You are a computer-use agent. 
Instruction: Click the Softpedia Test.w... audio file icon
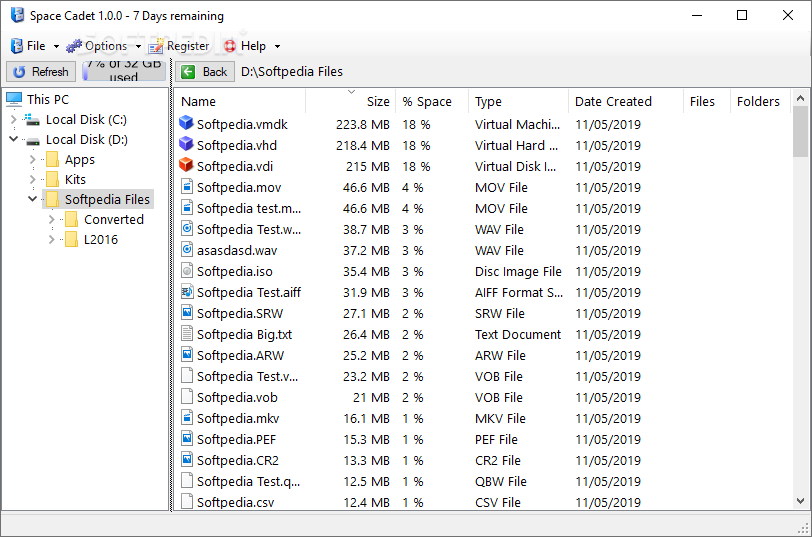click(187, 228)
